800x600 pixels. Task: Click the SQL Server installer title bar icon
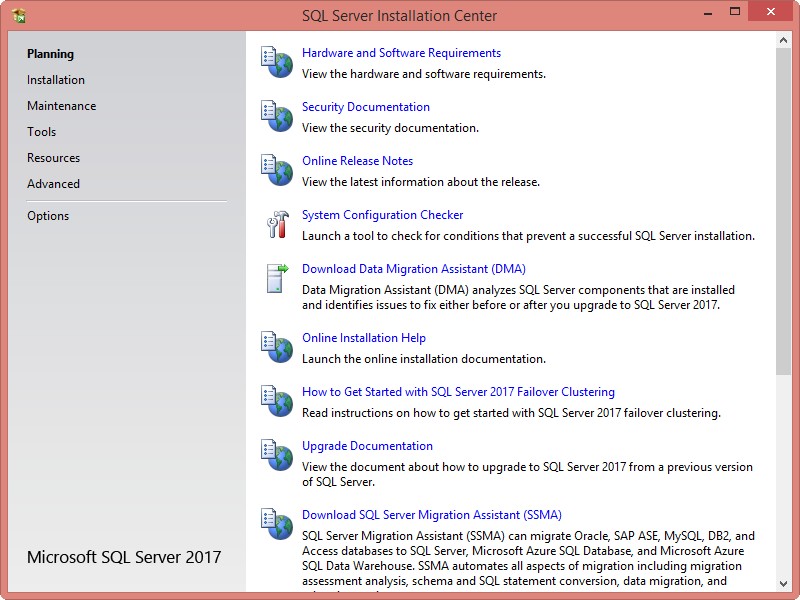point(18,15)
